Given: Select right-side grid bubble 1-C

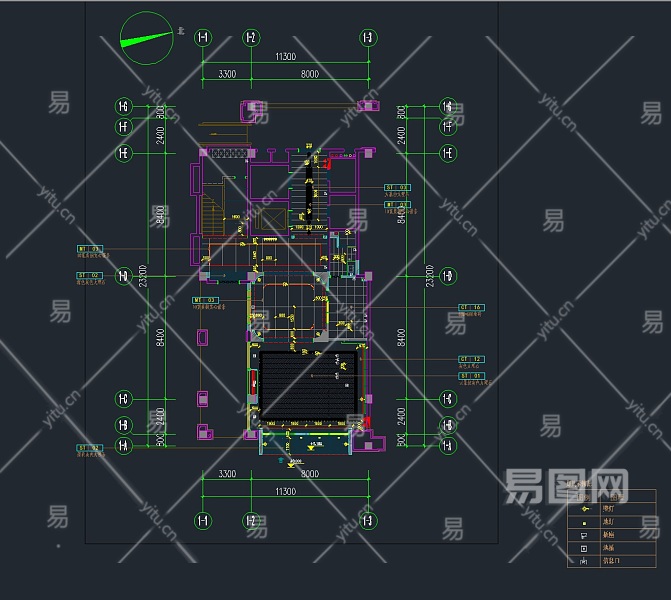Looking at the screenshot, I should tap(448, 399).
